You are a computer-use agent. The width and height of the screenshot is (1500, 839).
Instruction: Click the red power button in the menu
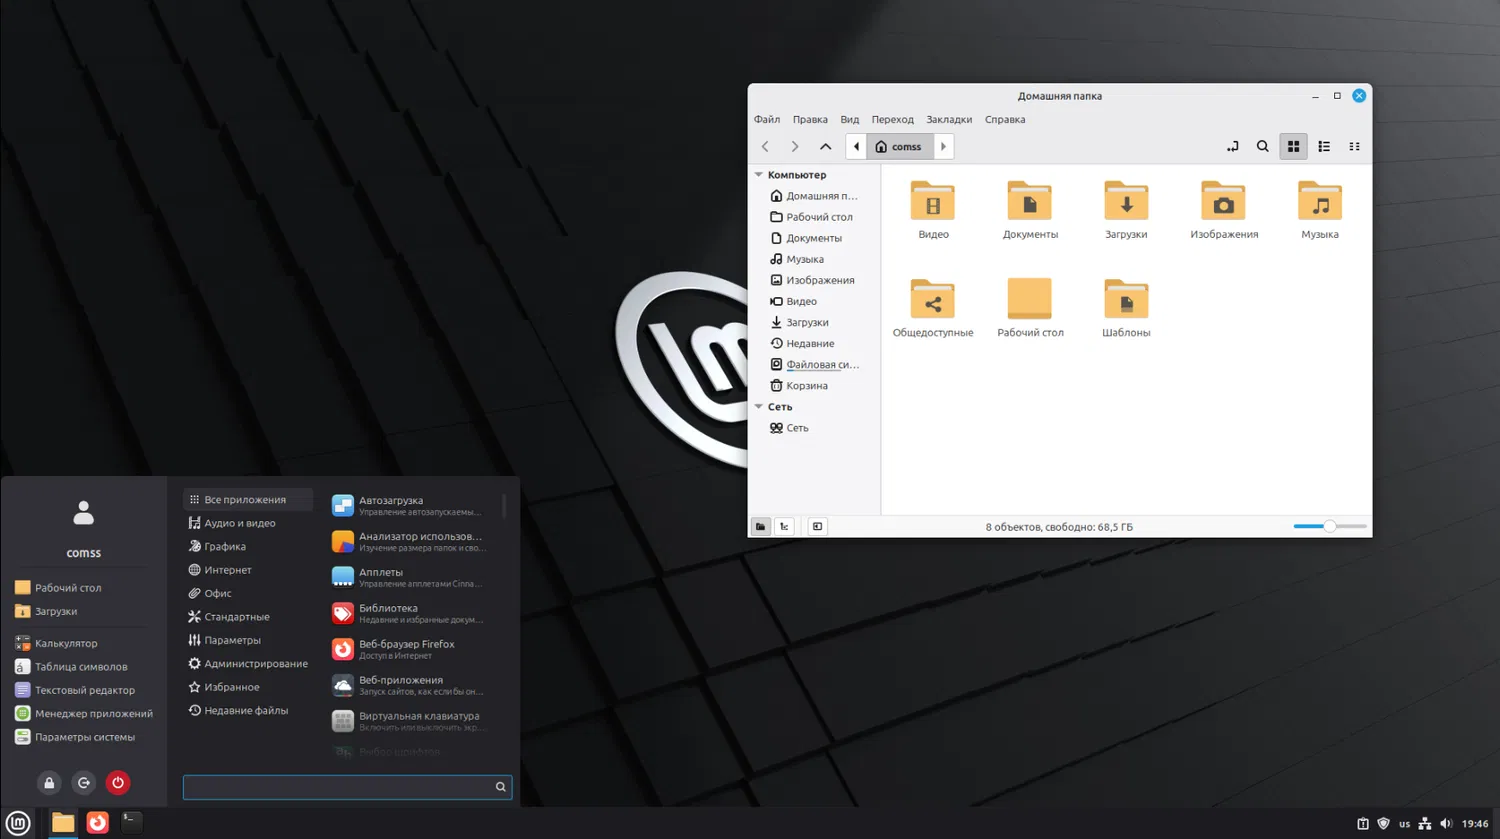point(118,783)
